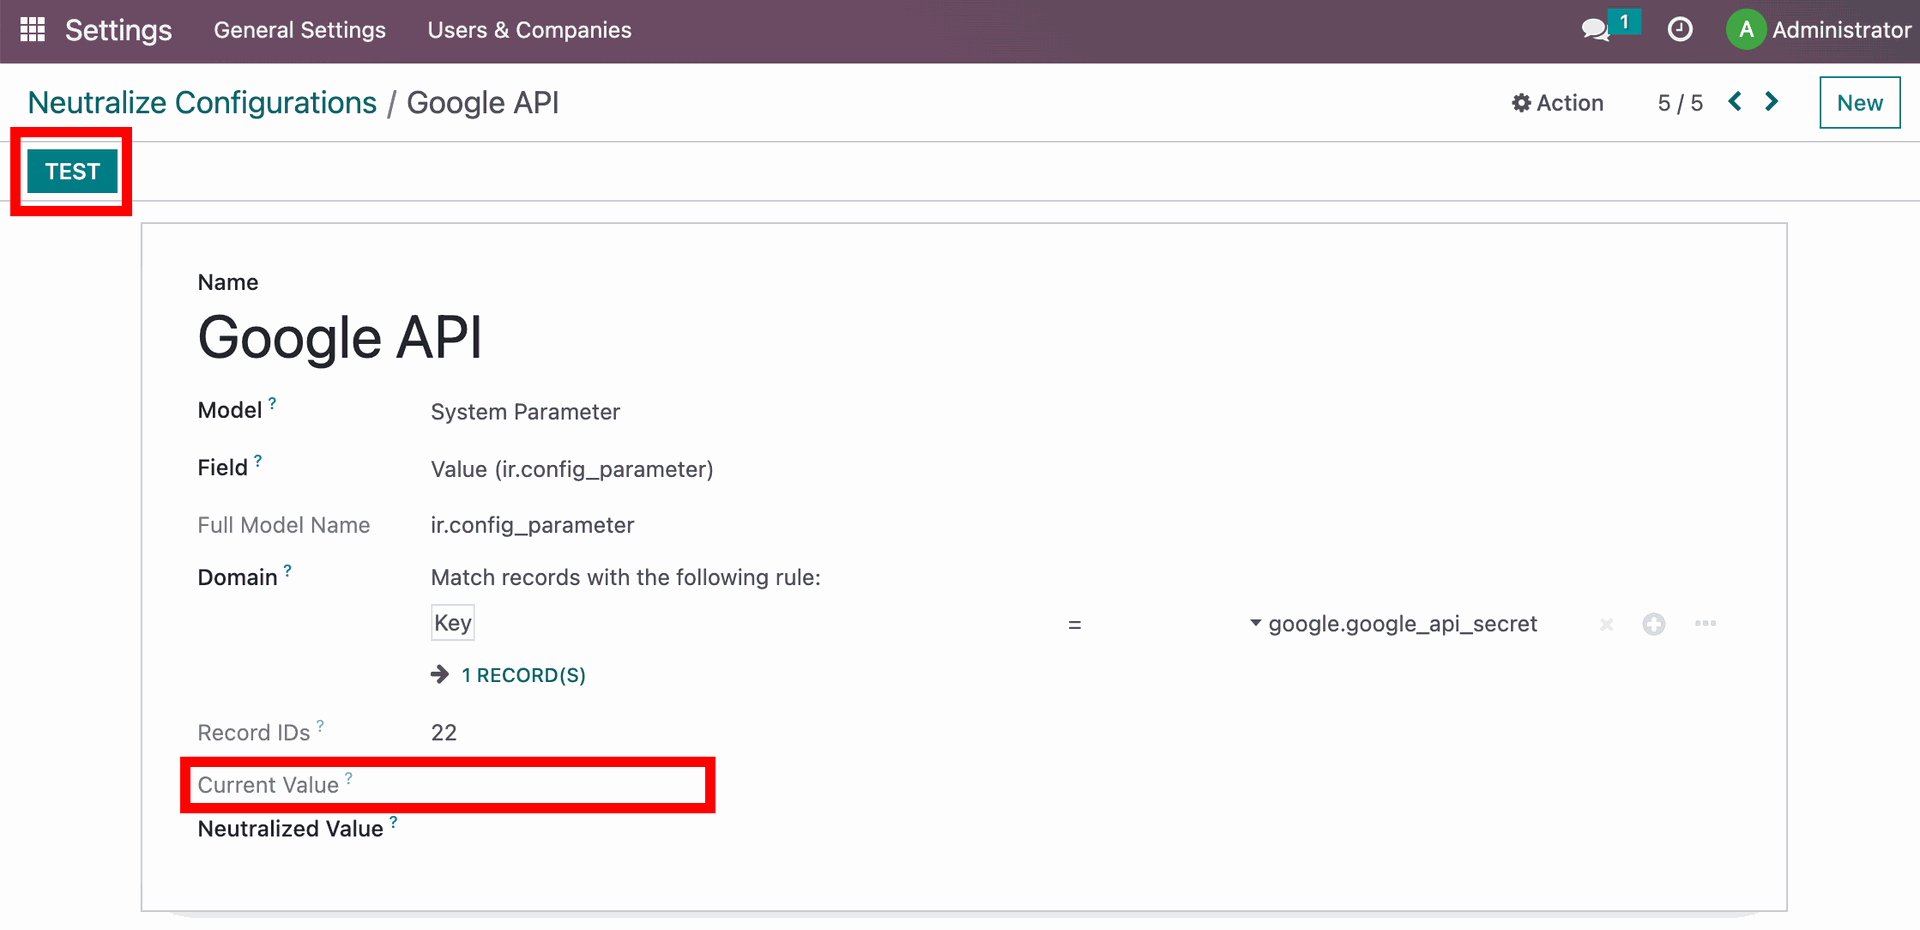This screenshot has width=1920, height=930.
Task: Click the ir.config_parameter full model name
Action: [x=532, y=525]
